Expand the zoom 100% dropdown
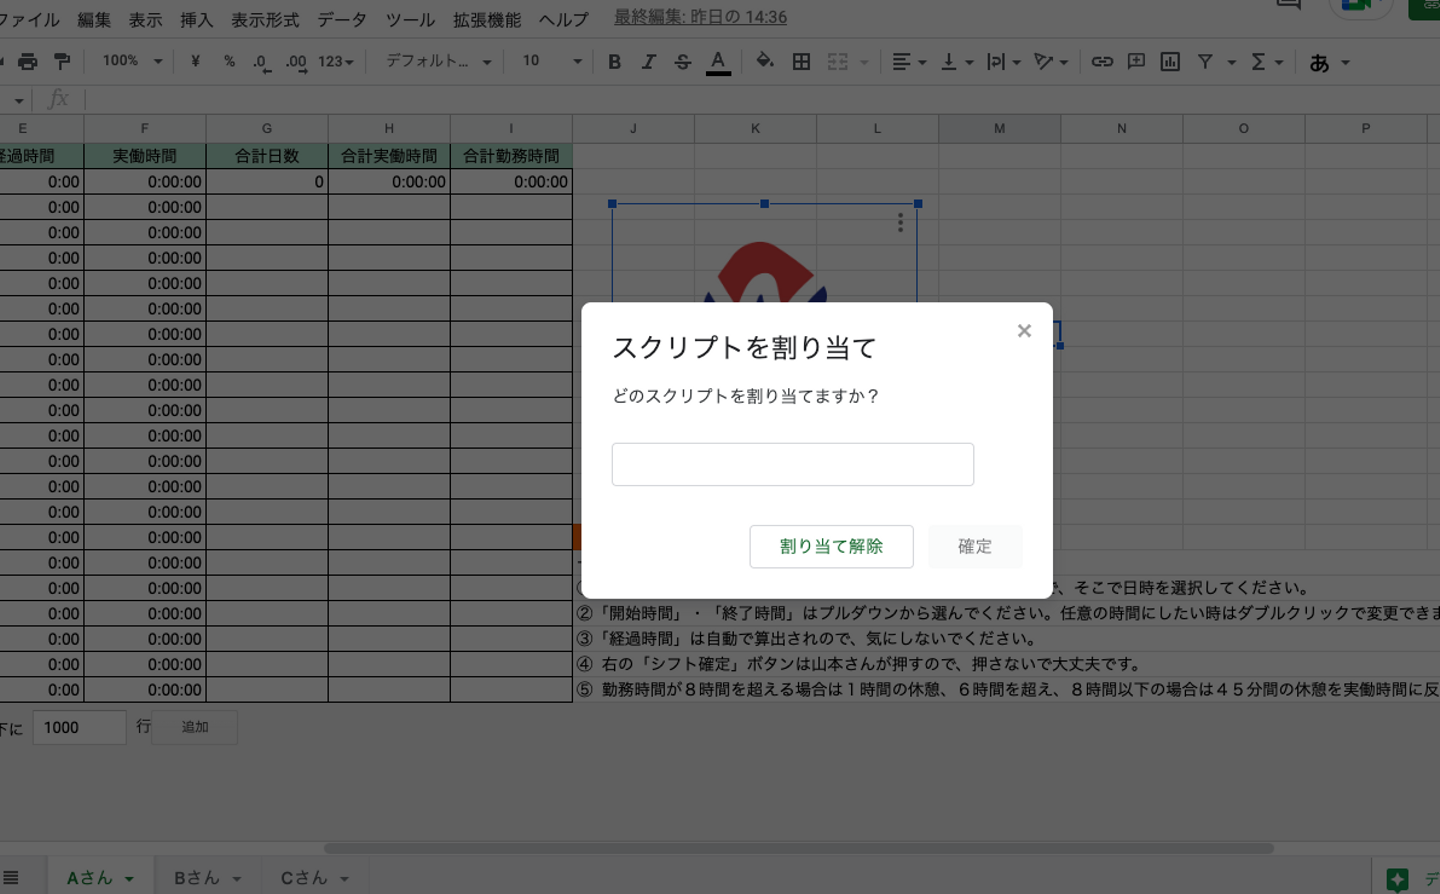 click(x=132, y=62)
